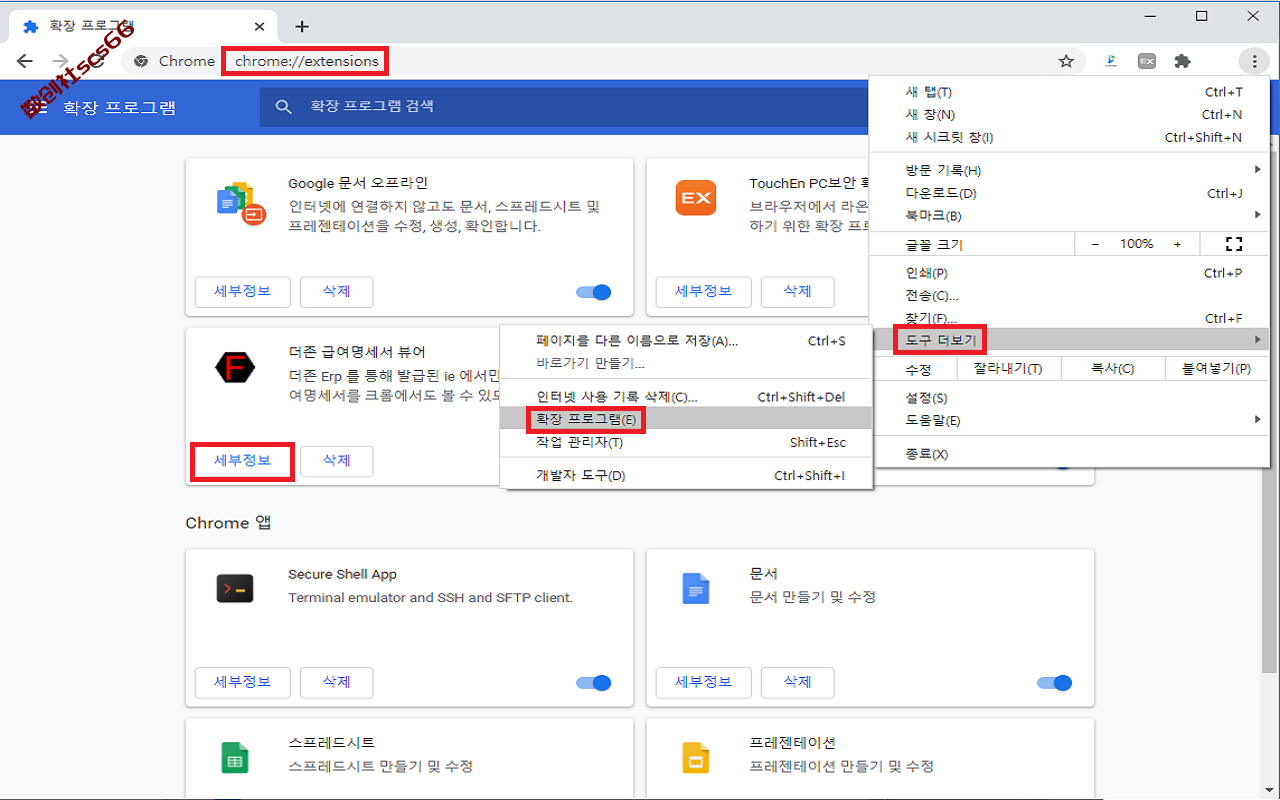Image resolution: width=1280 pixels, height=800 pixels.
Task: Click the green Sheets app icon
Action: pos(235,758)
